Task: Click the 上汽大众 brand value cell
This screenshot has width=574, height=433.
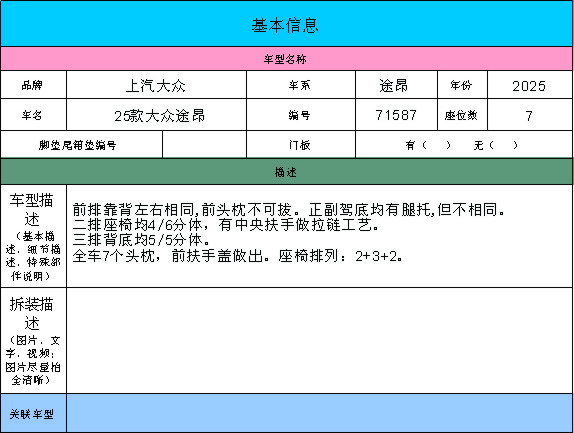Action: (x=156, y=85)
